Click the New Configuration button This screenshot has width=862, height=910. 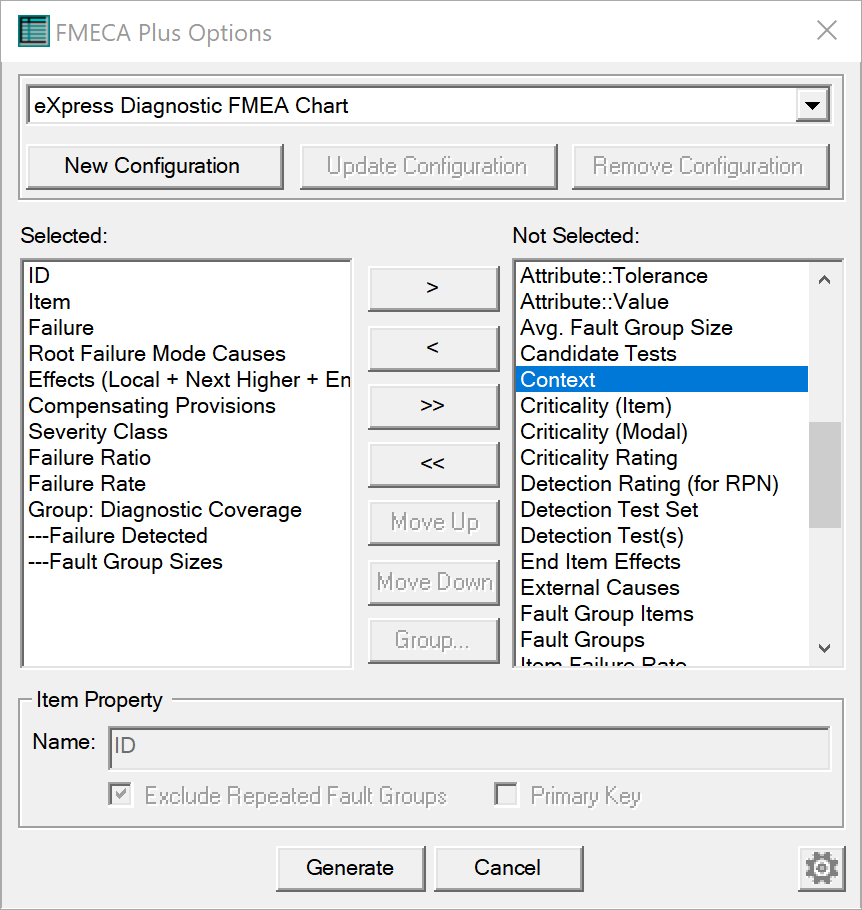click(x=154, y=167)
